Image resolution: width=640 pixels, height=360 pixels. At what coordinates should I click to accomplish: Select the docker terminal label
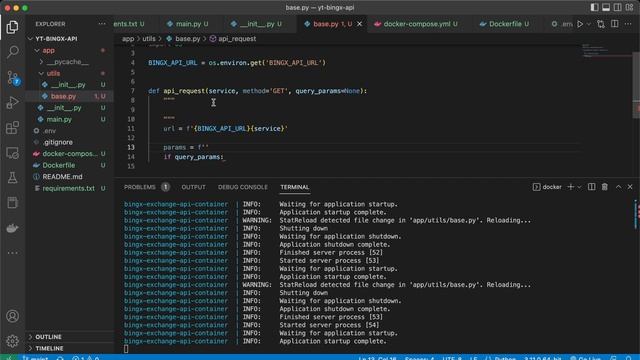pyautogui.click(x=547, y=187)
